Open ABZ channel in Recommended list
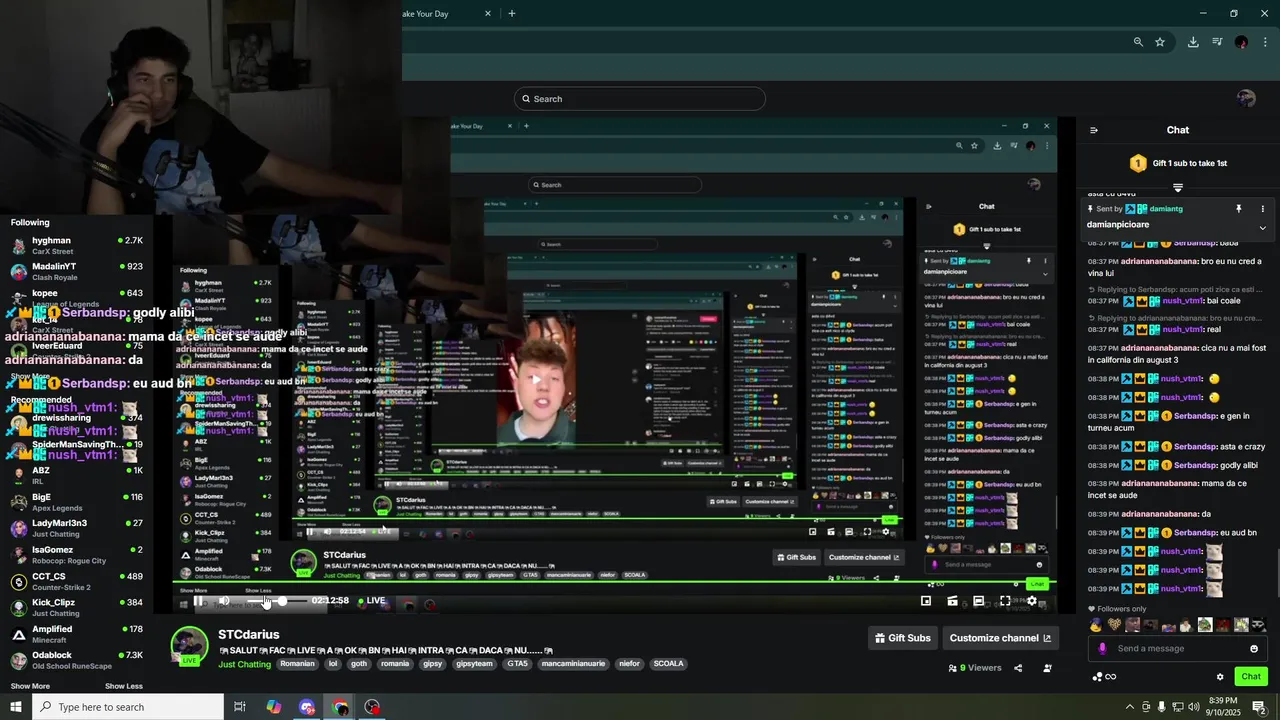The height and width of the screenshot is (720, 1280). click(x=76, y=475)
